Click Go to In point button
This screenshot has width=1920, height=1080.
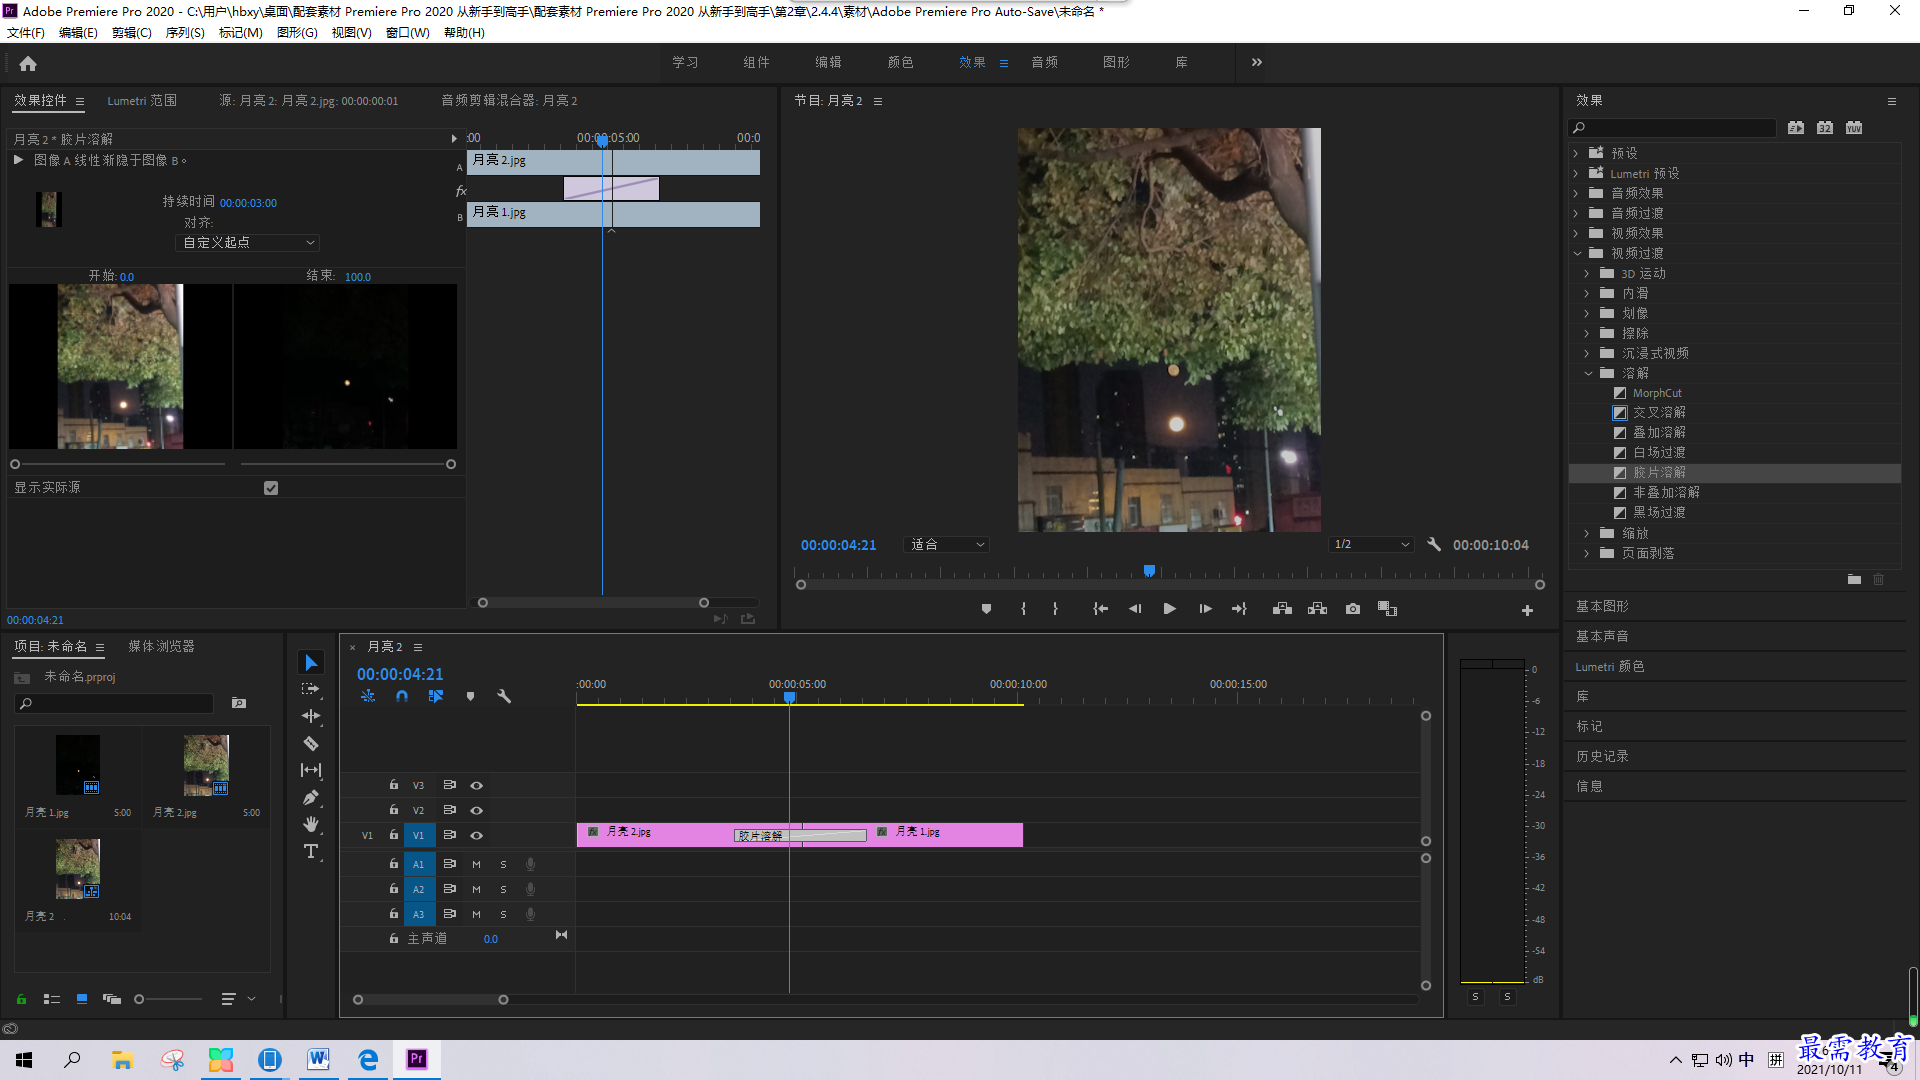[x=1100, y=609]
